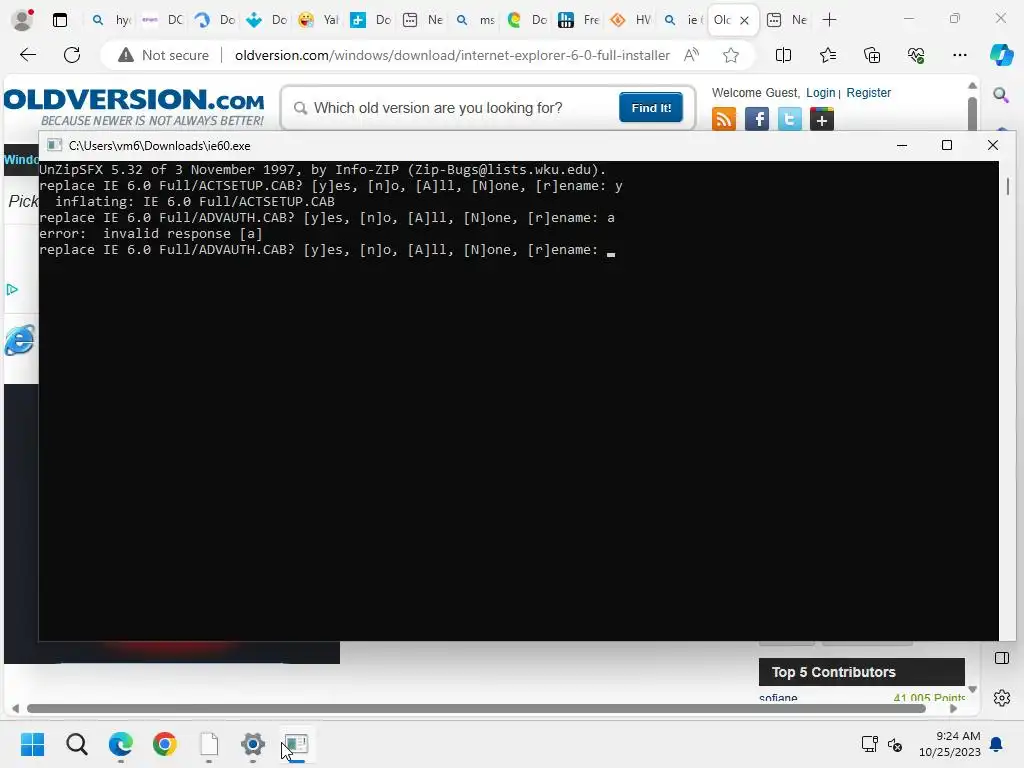This screenshot has height=768, width=1024.
Task: Refresh the current page
Action: click(72, 55)
